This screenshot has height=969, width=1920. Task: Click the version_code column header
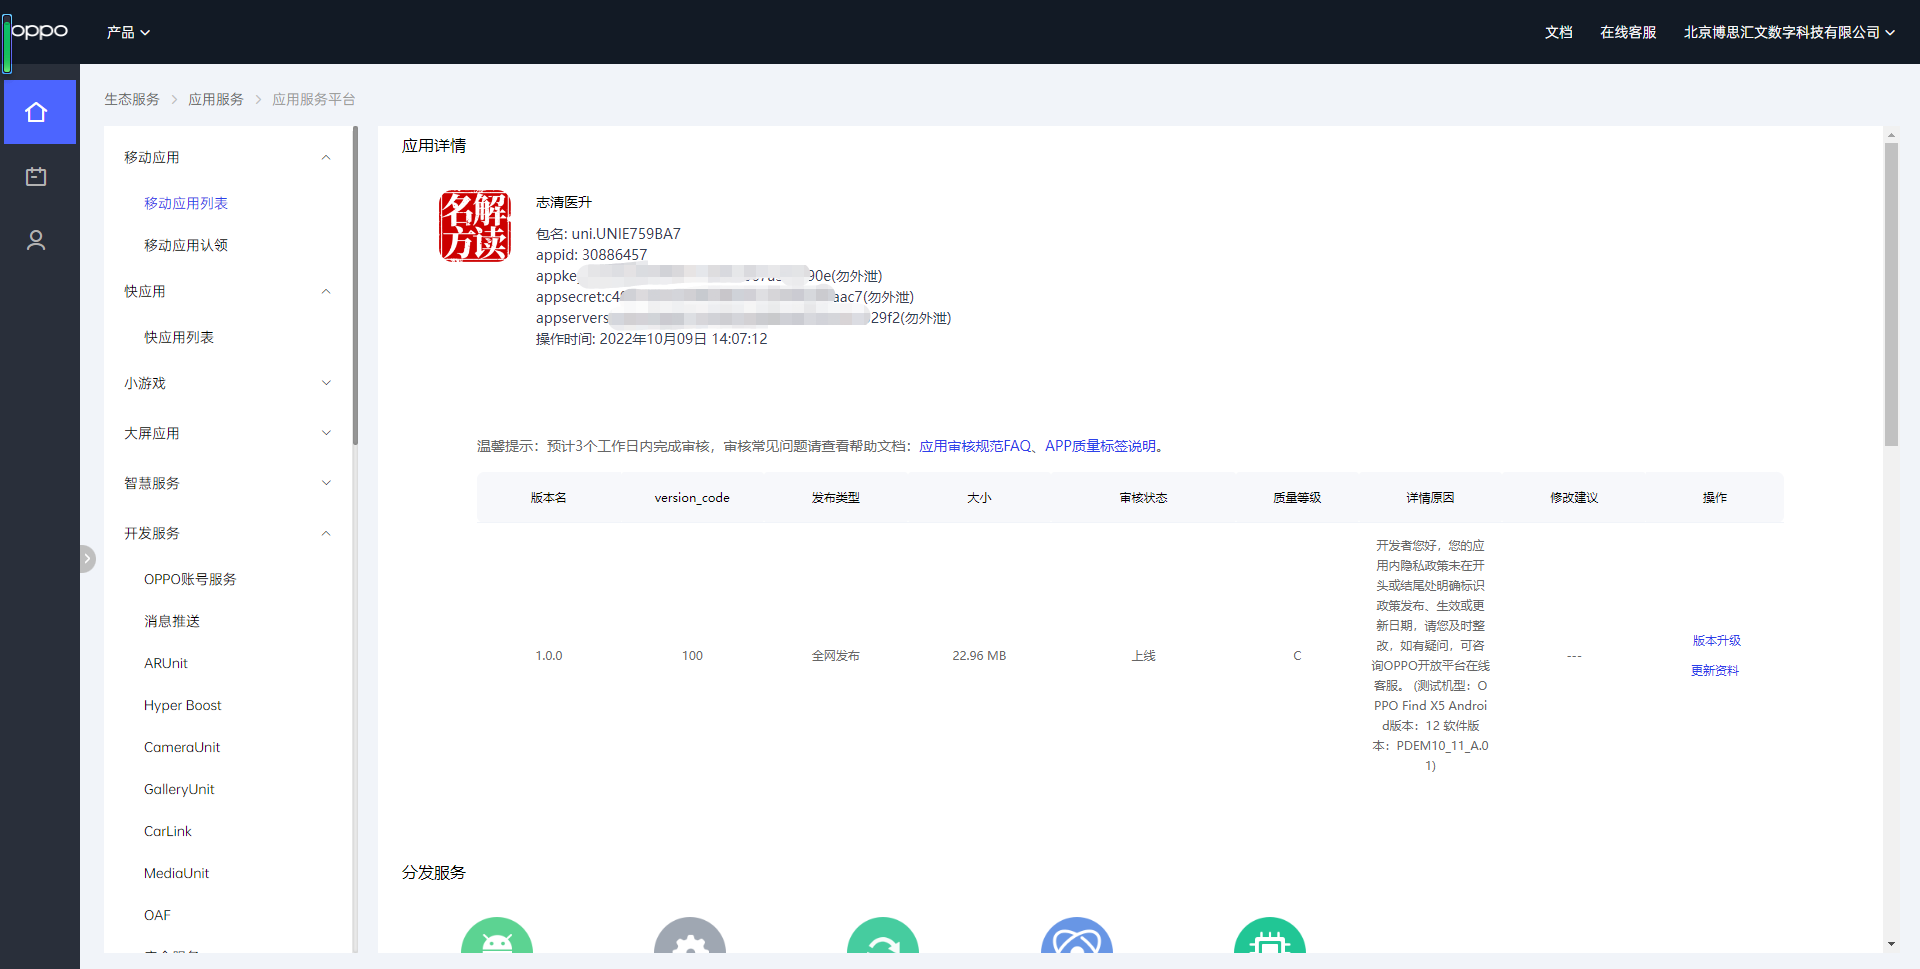click(692, 497)
